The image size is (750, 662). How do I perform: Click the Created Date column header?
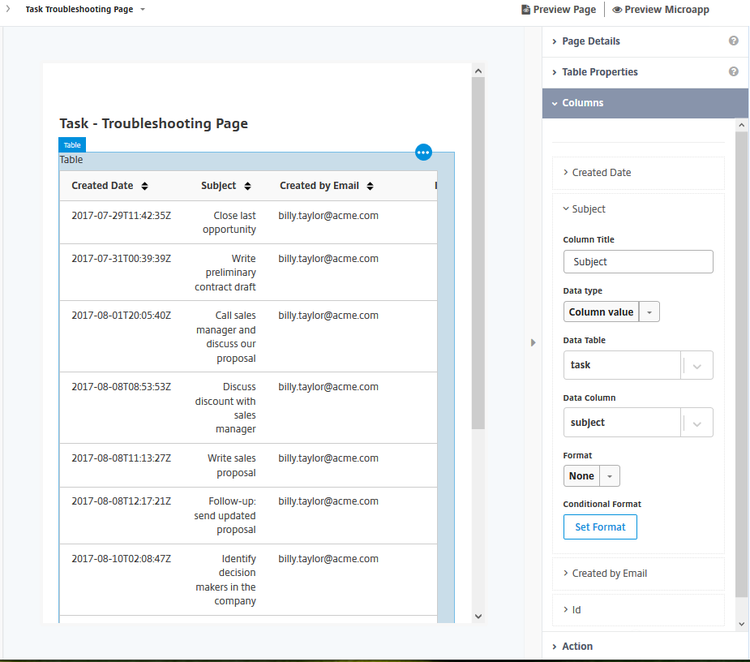102,186
